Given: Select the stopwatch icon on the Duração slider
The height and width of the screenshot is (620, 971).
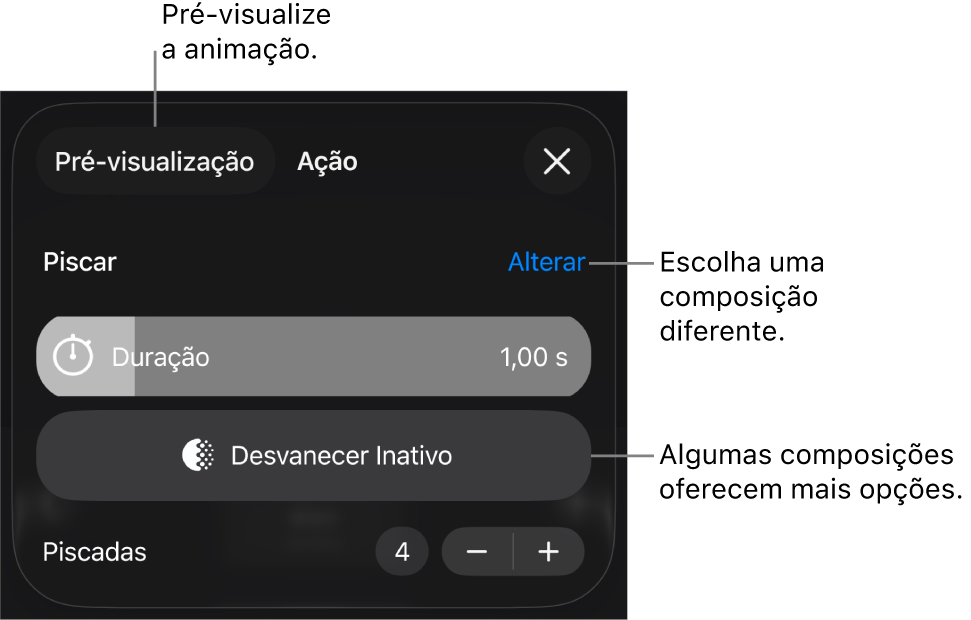Looking at the screenshot, I should [x=78, y=356].
